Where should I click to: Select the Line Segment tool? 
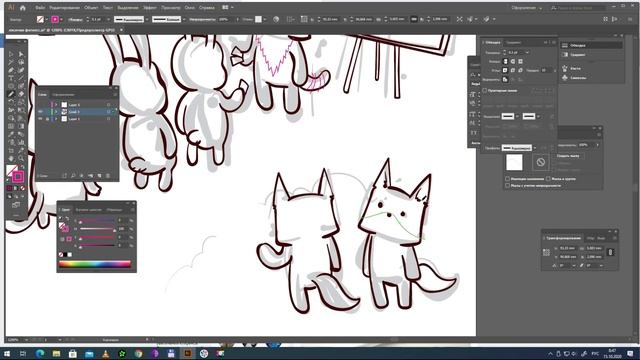pos(21,78)
